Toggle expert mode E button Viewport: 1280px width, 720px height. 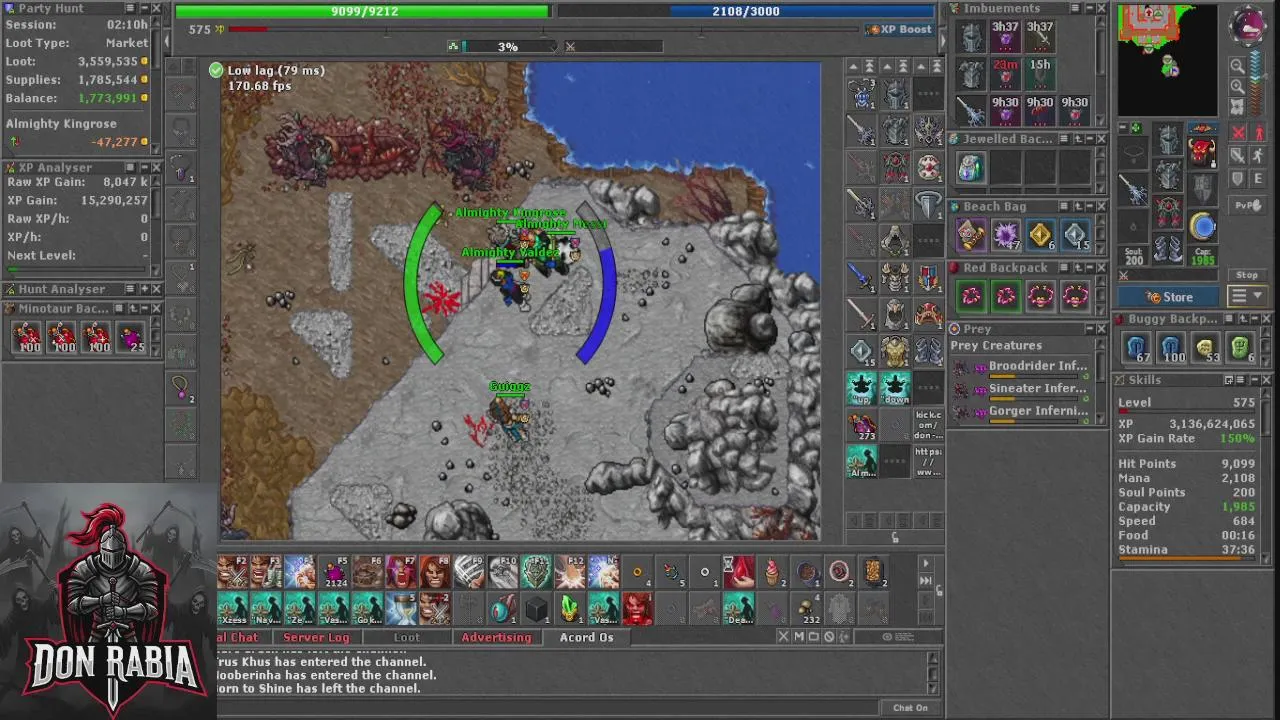(1258, 179)
